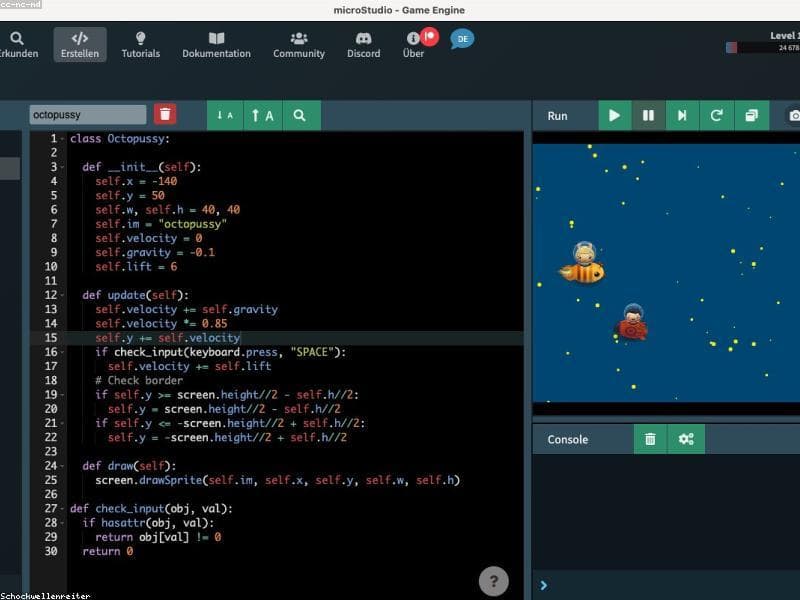Click the decrease font size button

(x=225, y=115)
